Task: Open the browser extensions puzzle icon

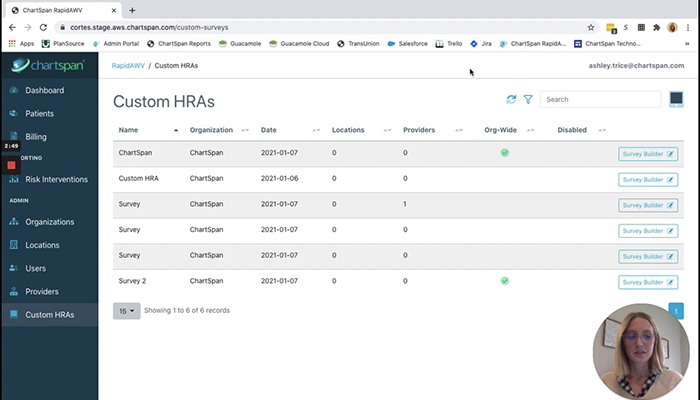Action: point(656,27)
